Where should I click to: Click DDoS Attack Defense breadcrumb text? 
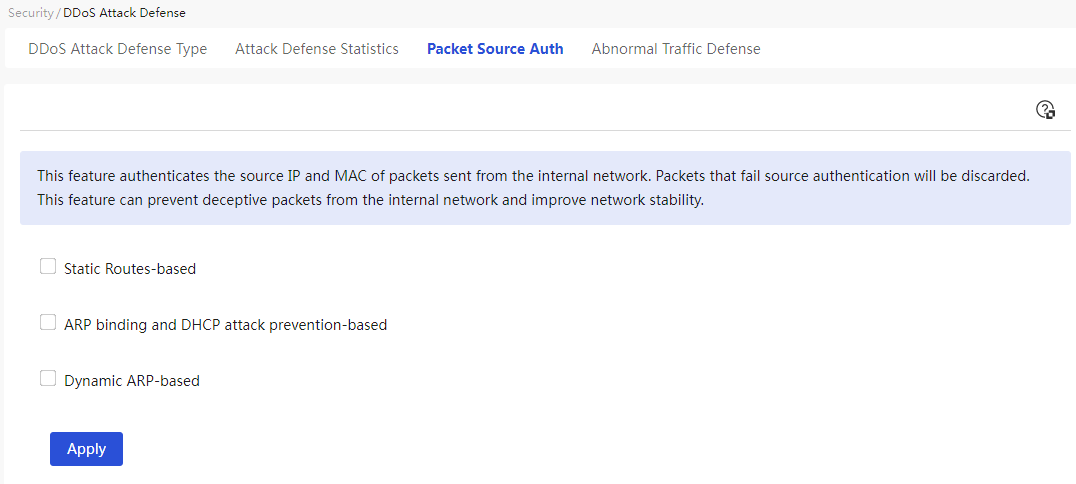(x=124, y=13)
